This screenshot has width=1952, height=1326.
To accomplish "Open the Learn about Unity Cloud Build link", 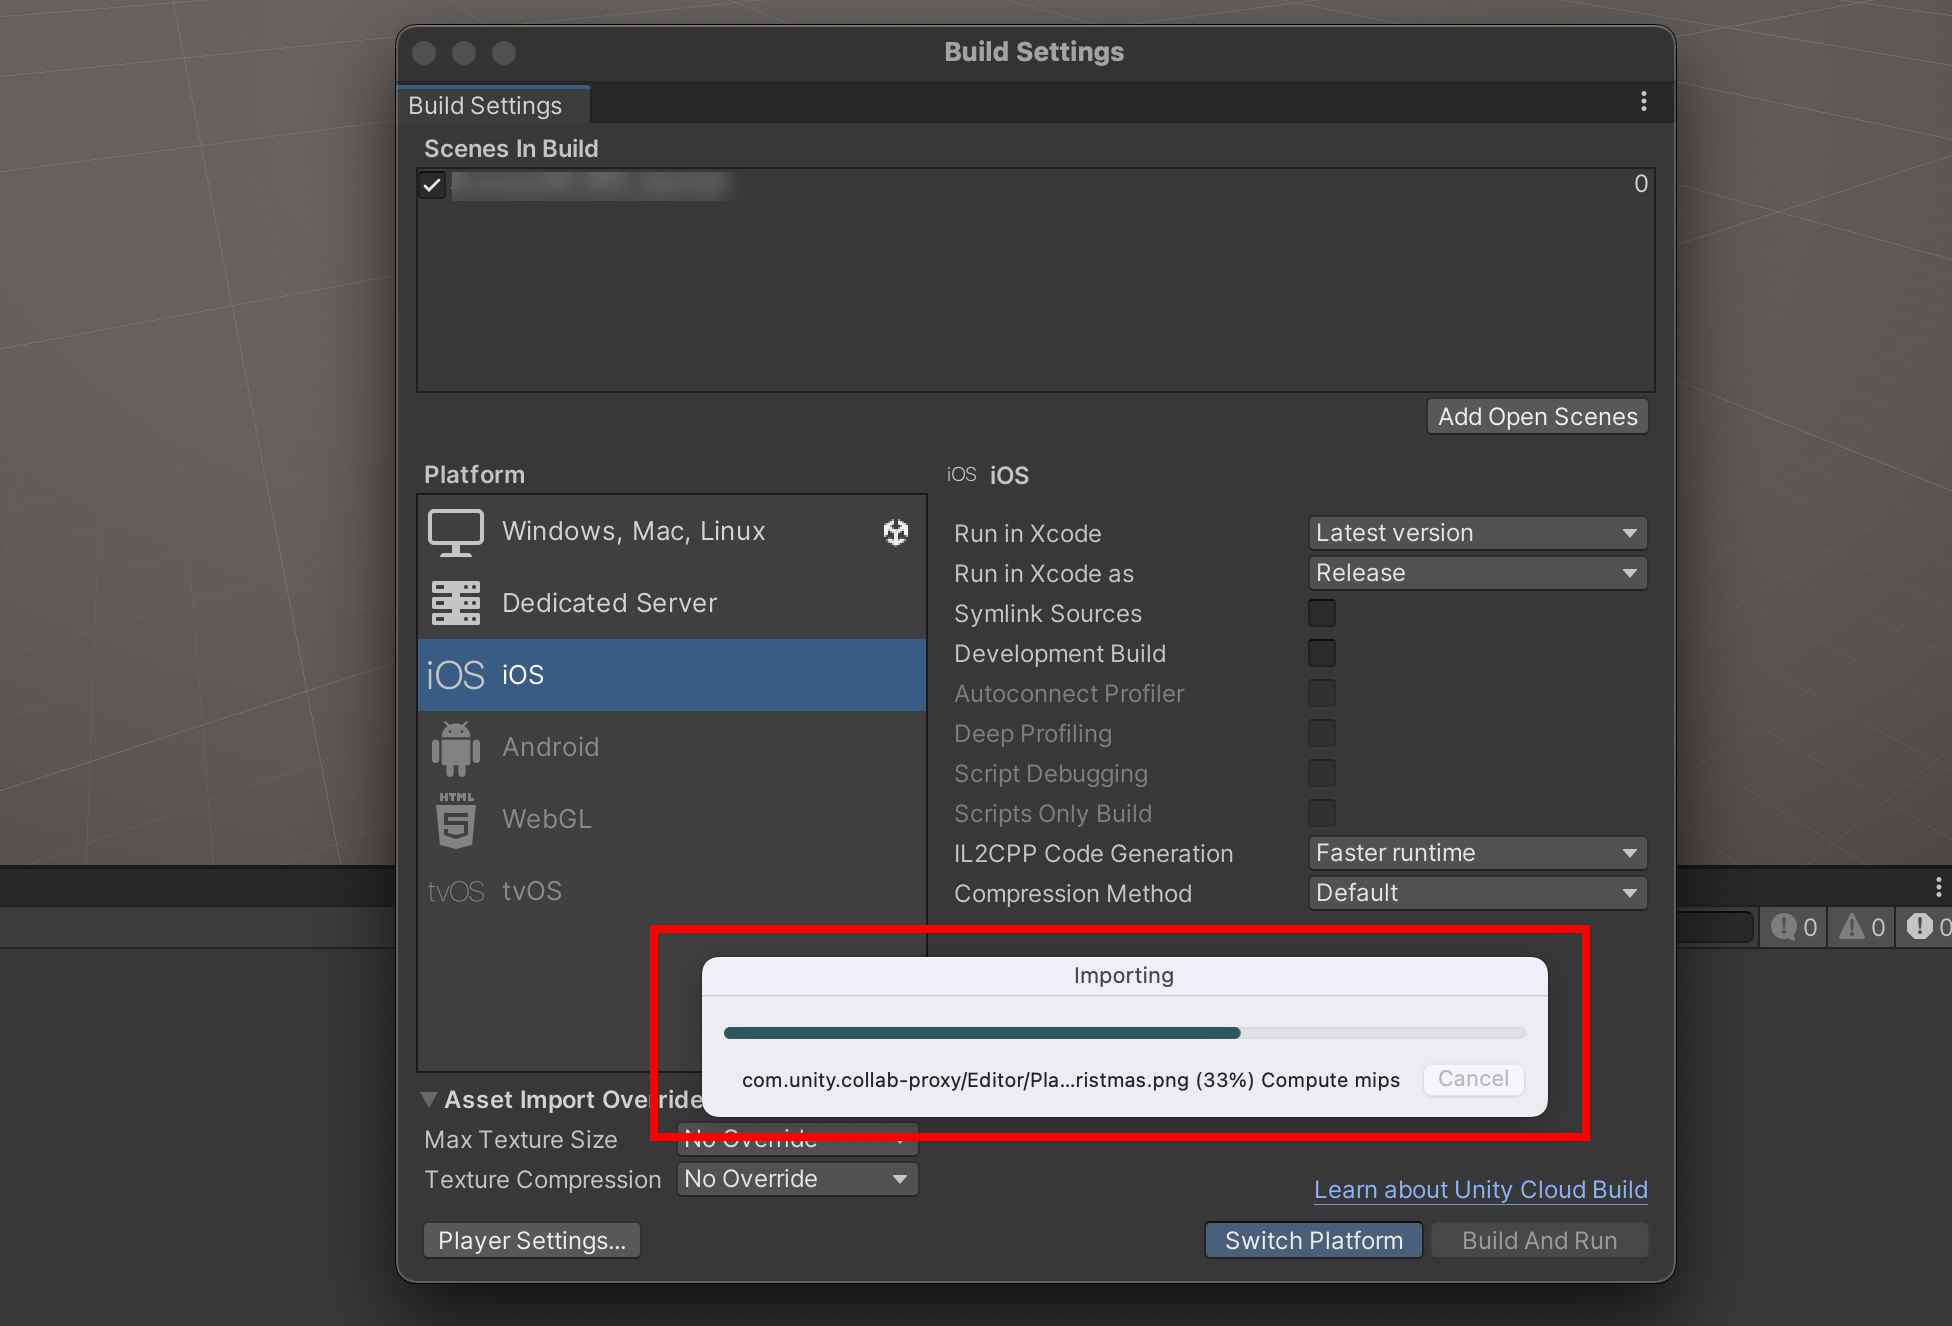I will coord(1480,1189).
